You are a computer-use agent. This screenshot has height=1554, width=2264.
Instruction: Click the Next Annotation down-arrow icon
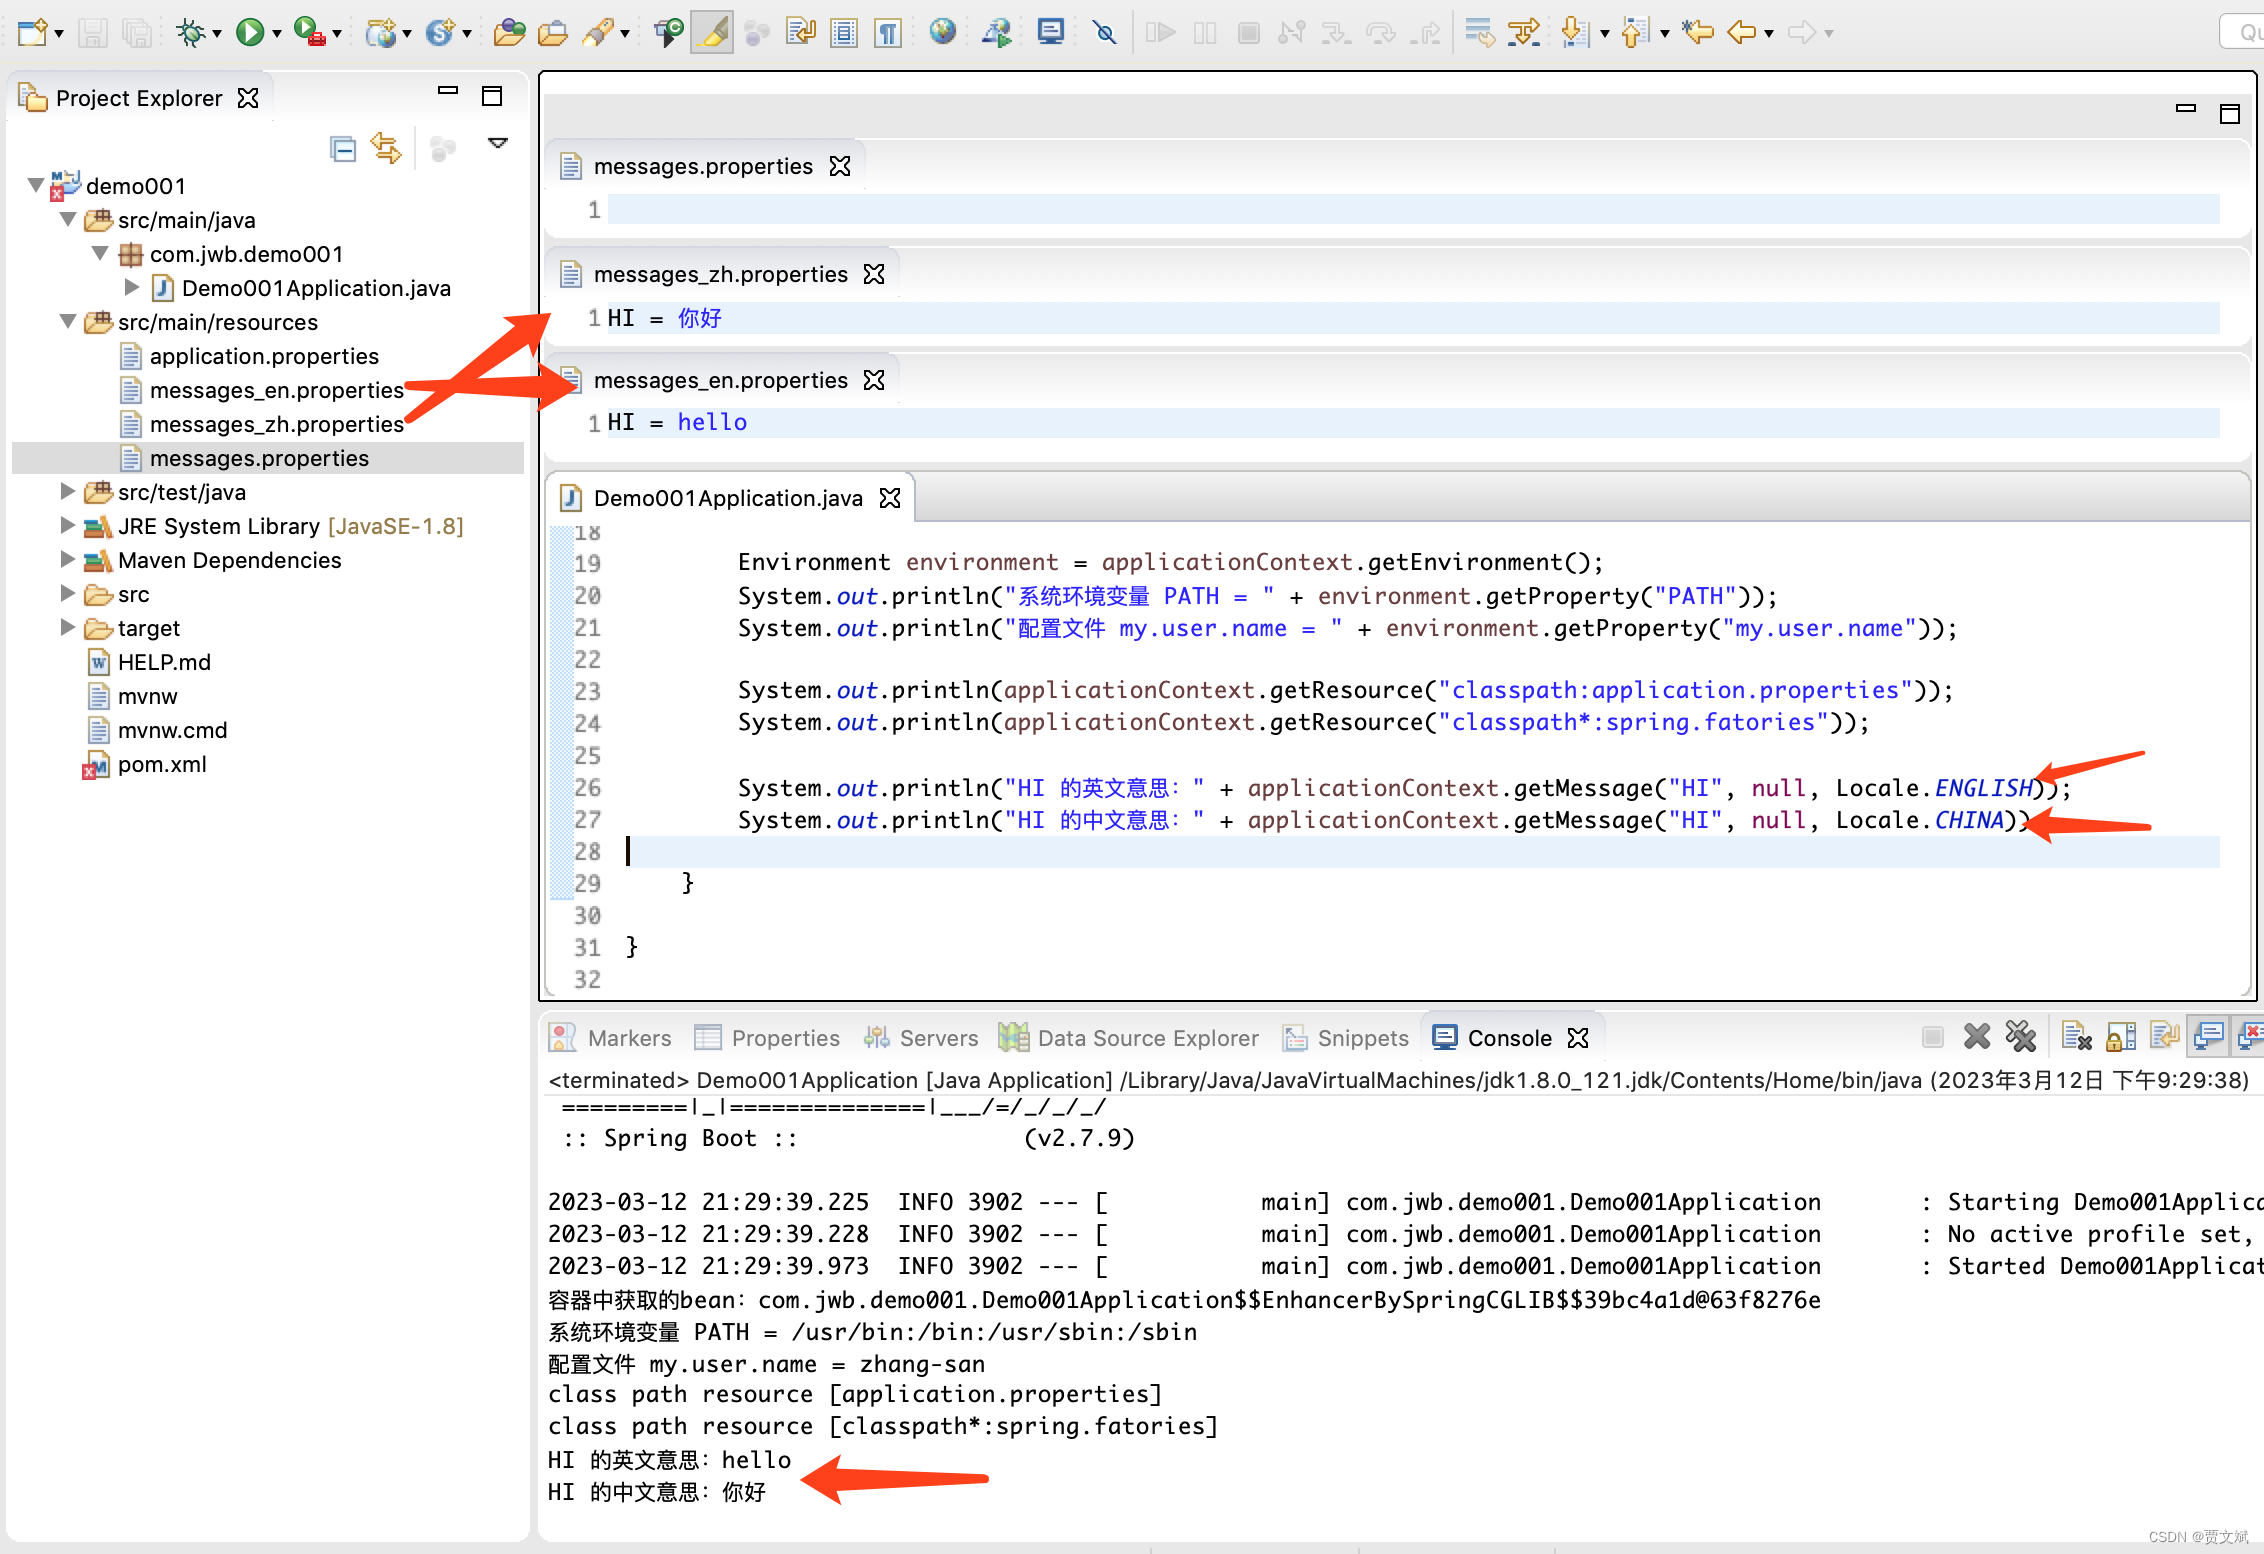point(1575,33)
